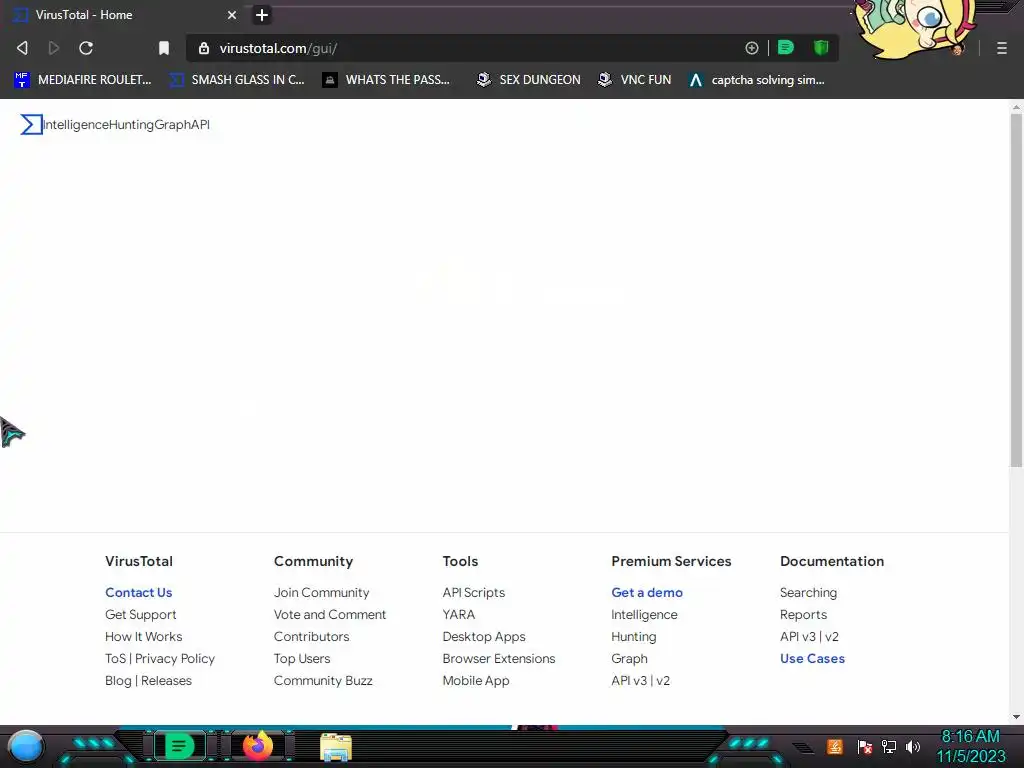Open YARA link under Tools
Viewport: 1024px width, 768px height.
click(x=458, y=615)
